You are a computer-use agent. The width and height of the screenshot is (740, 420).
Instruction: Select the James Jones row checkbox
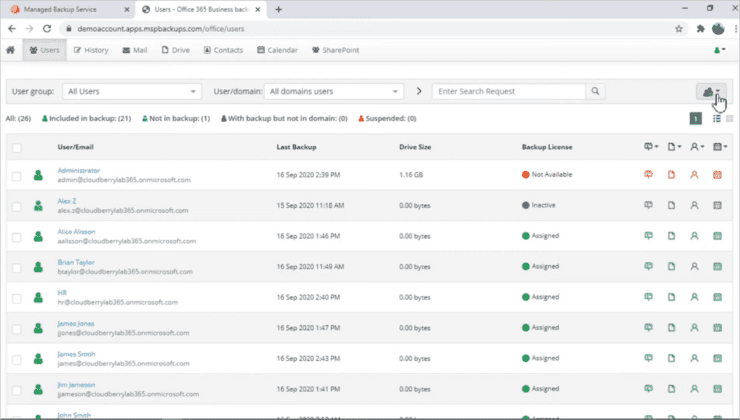(17, 329)
